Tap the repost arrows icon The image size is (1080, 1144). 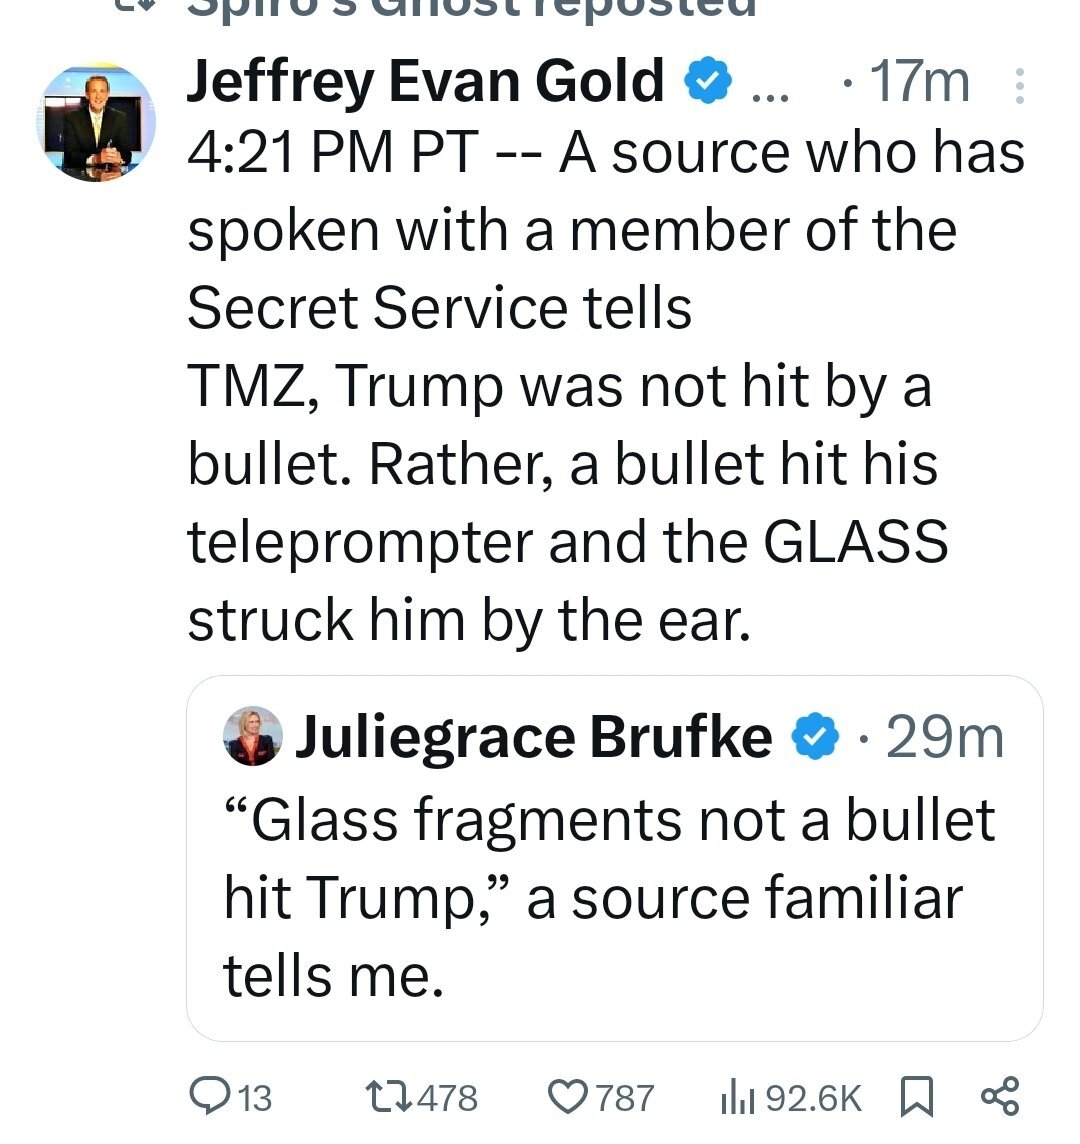(389, 1097)
